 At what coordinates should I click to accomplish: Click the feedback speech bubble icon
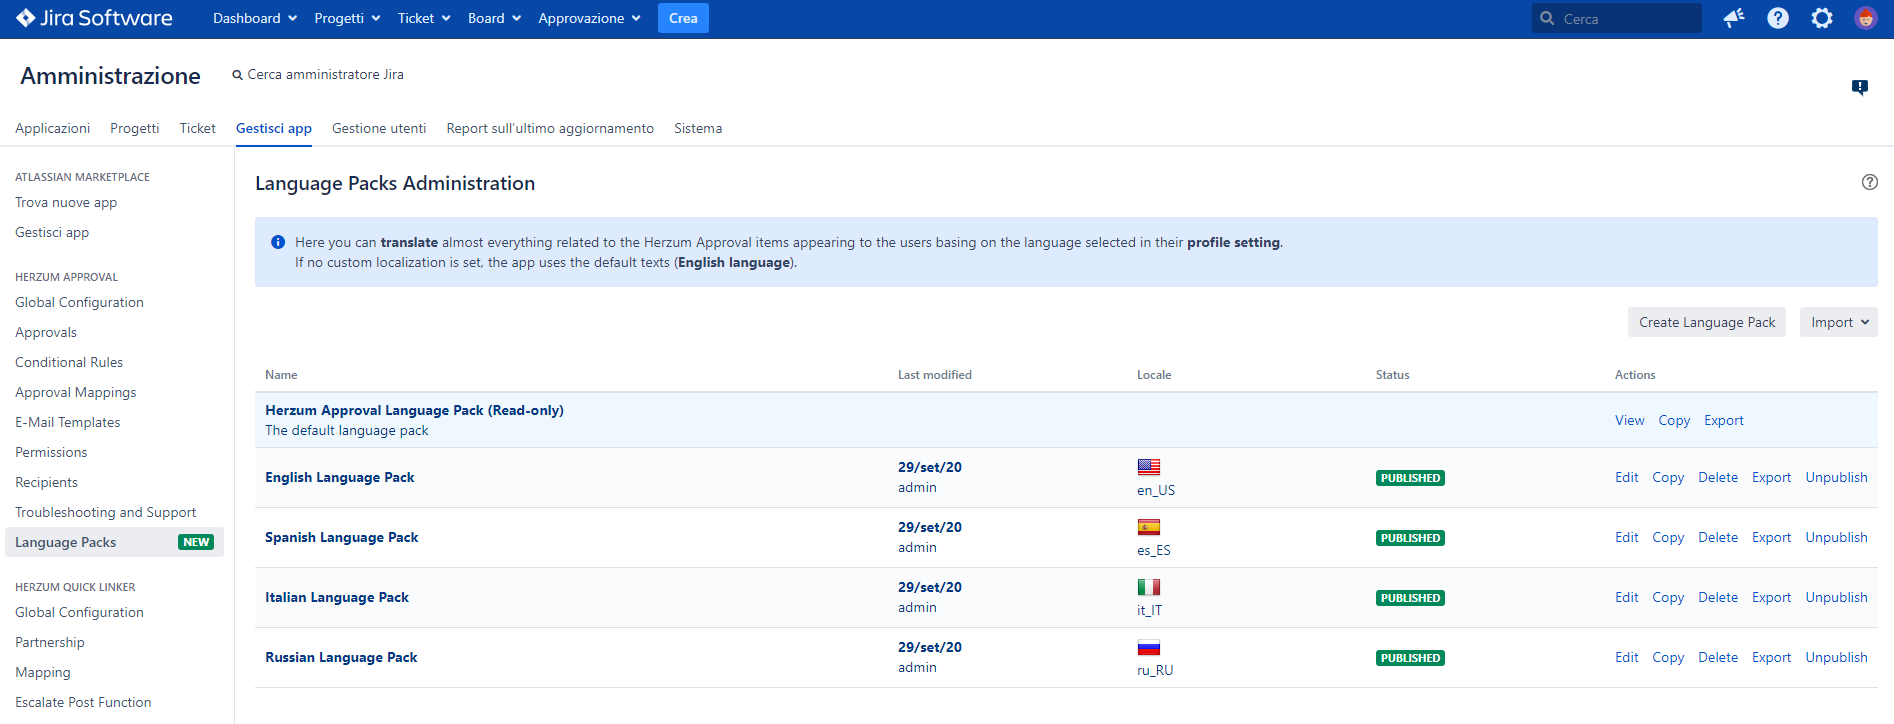click(1860, 87)
